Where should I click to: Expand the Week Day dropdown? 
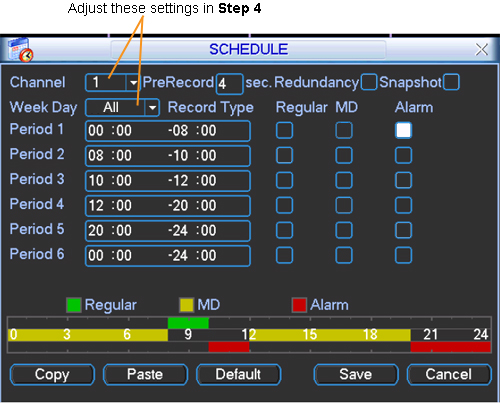point(152,108)
